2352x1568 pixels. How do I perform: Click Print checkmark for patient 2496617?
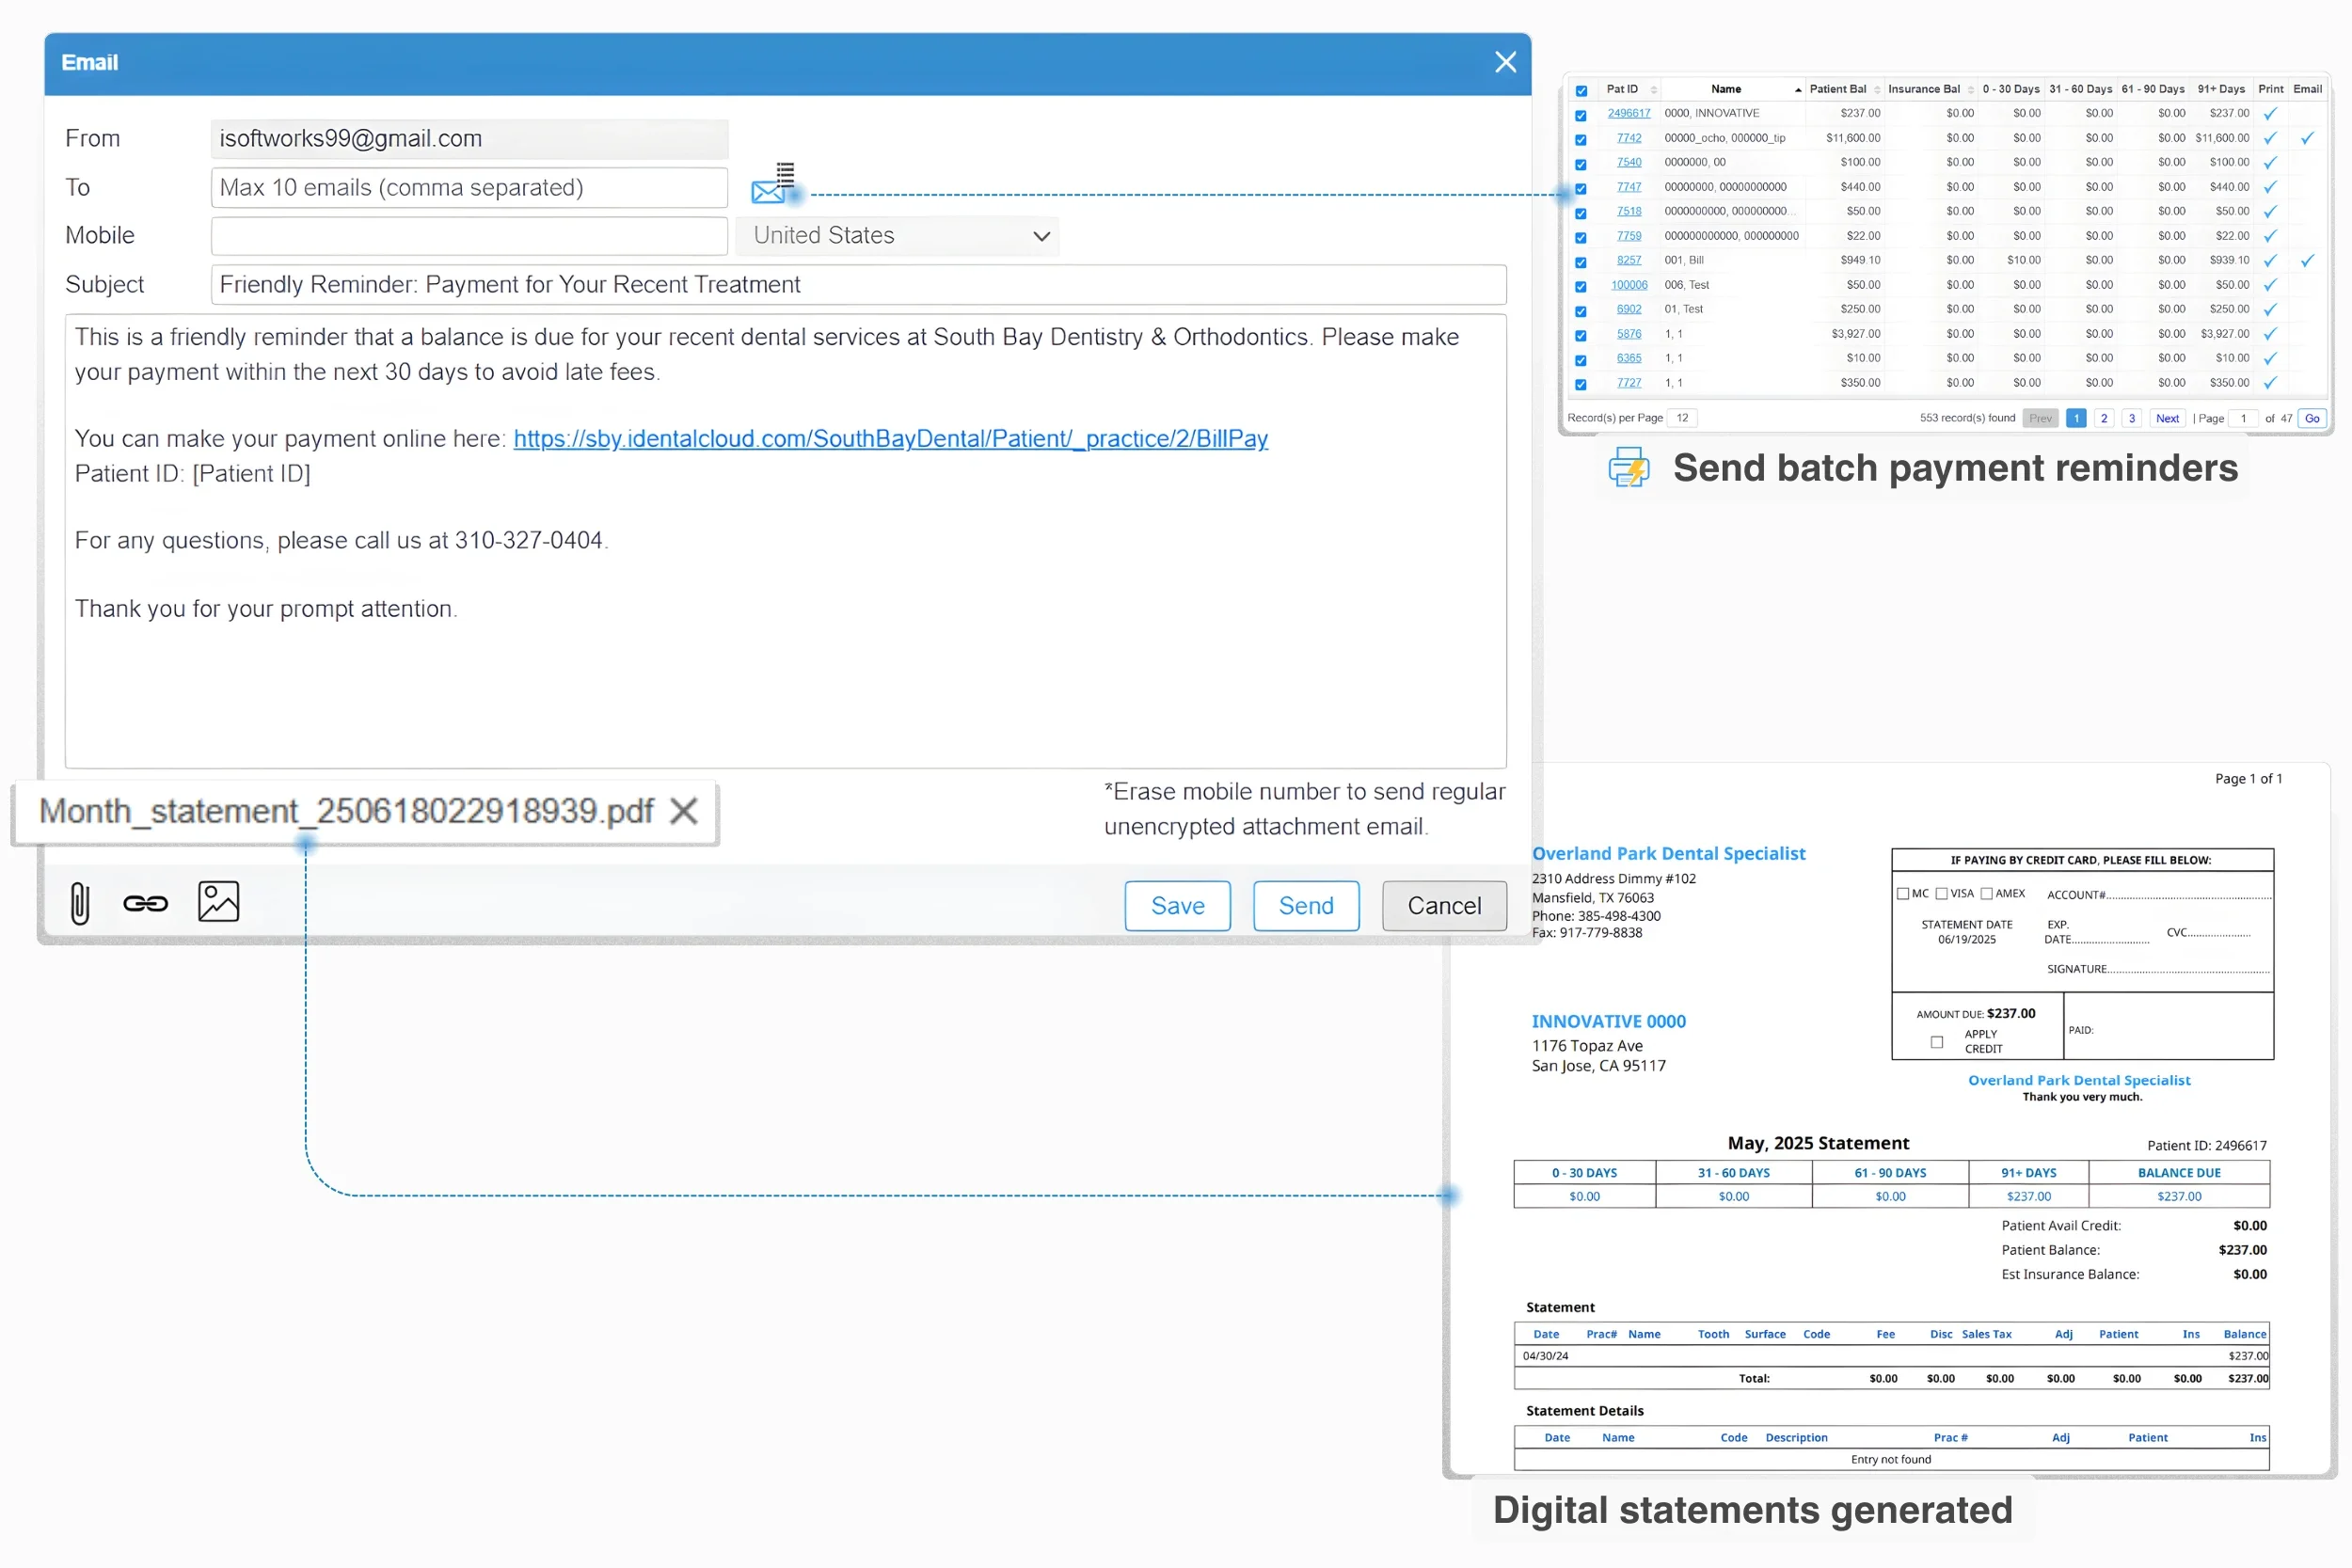[2270, 114]
